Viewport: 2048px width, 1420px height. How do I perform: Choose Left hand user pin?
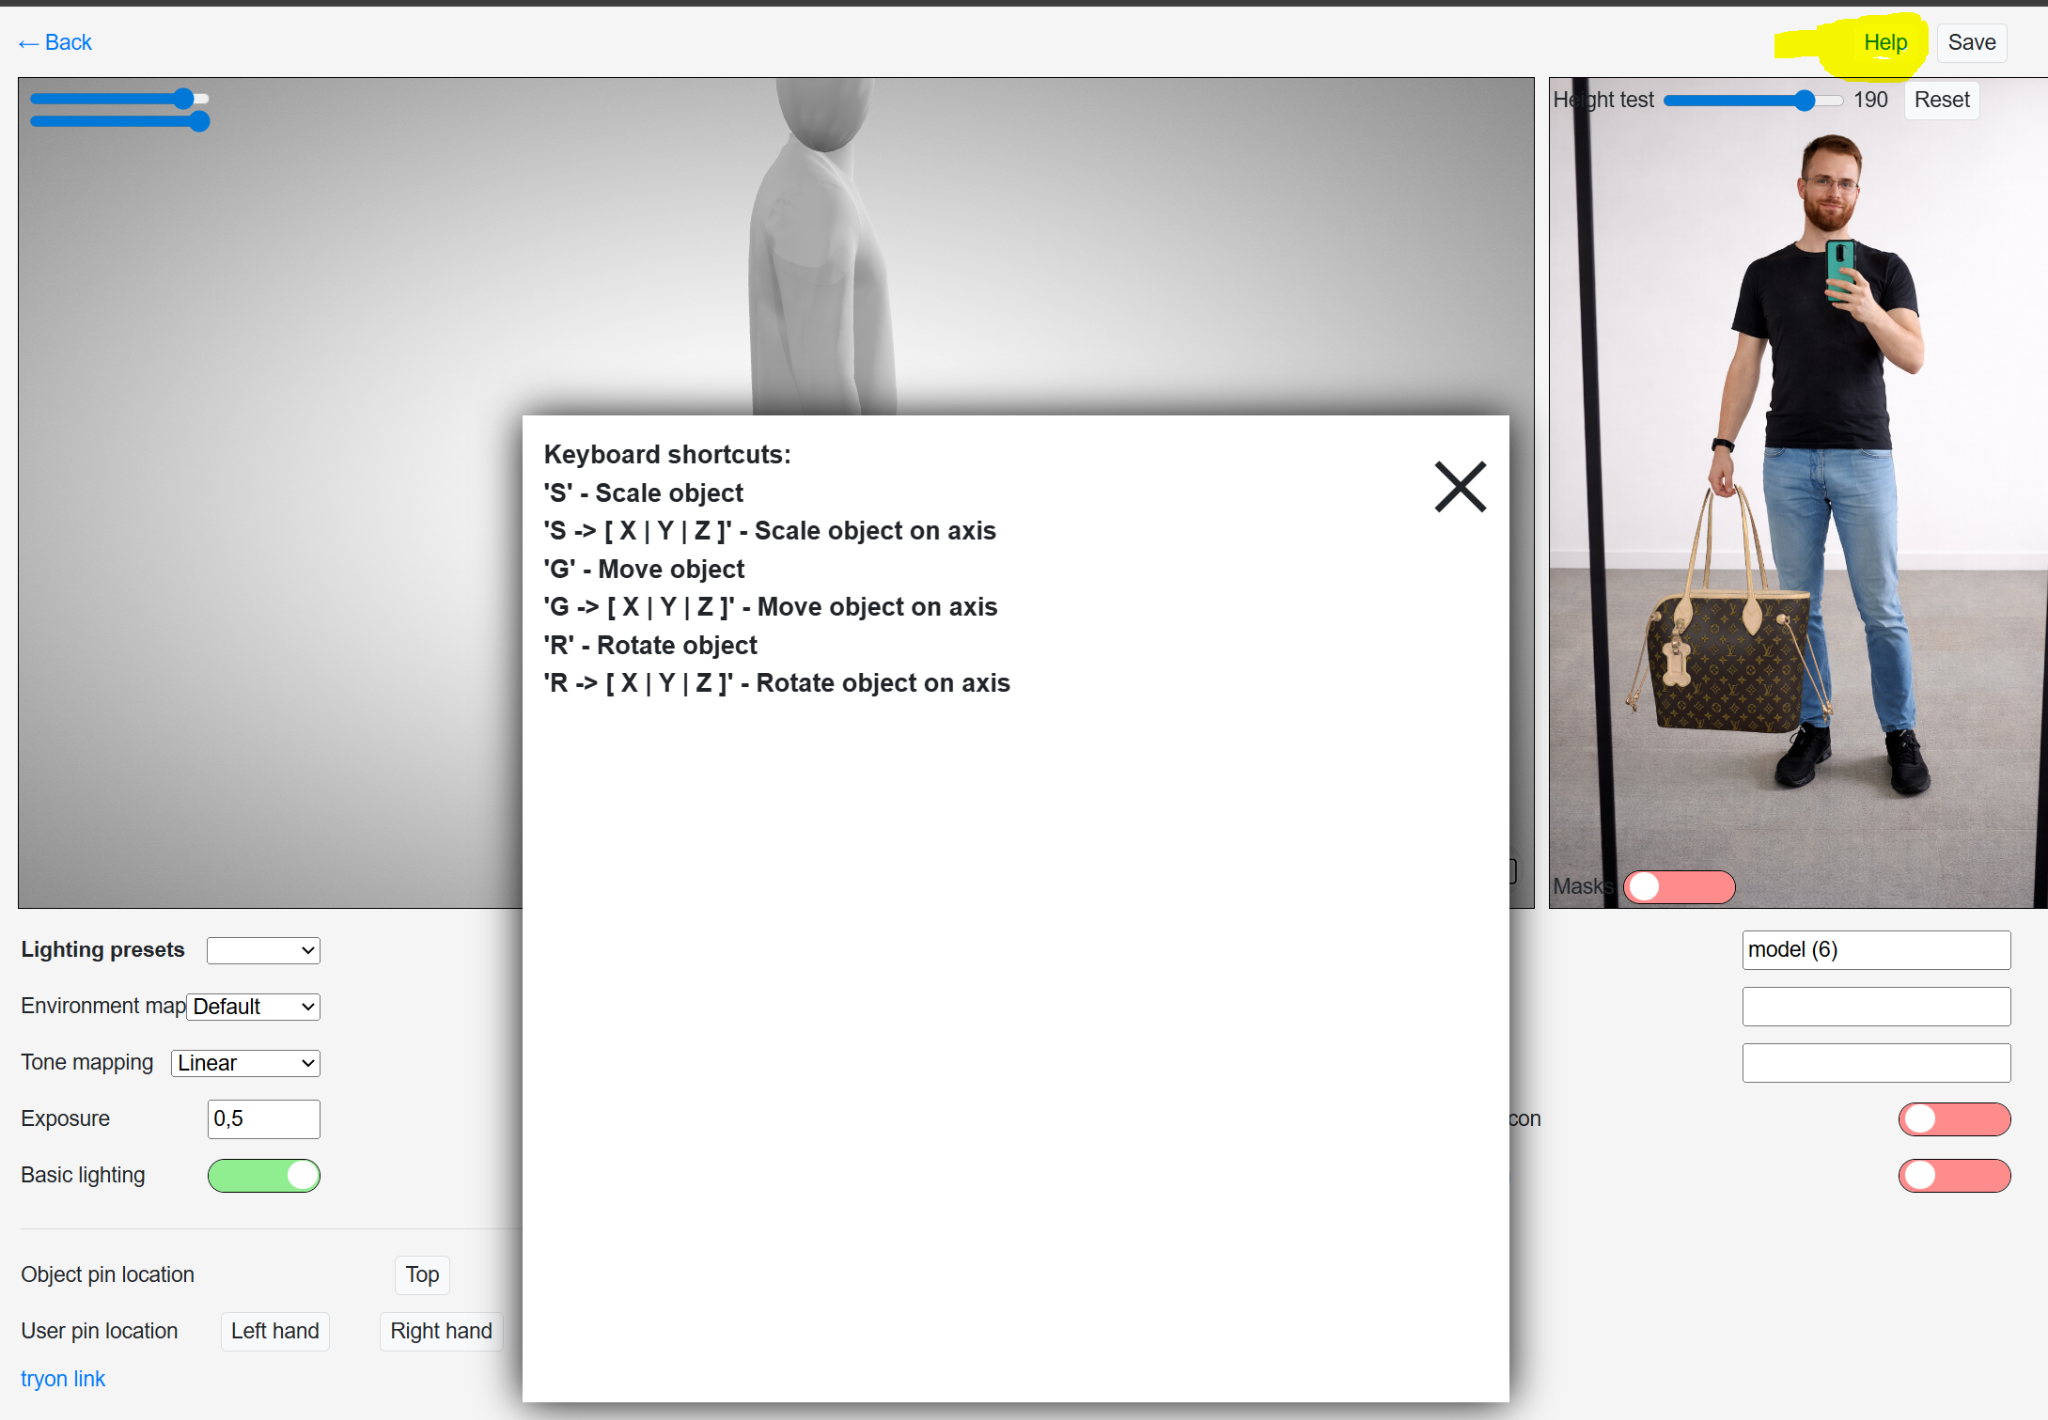tap(275, 1331)
